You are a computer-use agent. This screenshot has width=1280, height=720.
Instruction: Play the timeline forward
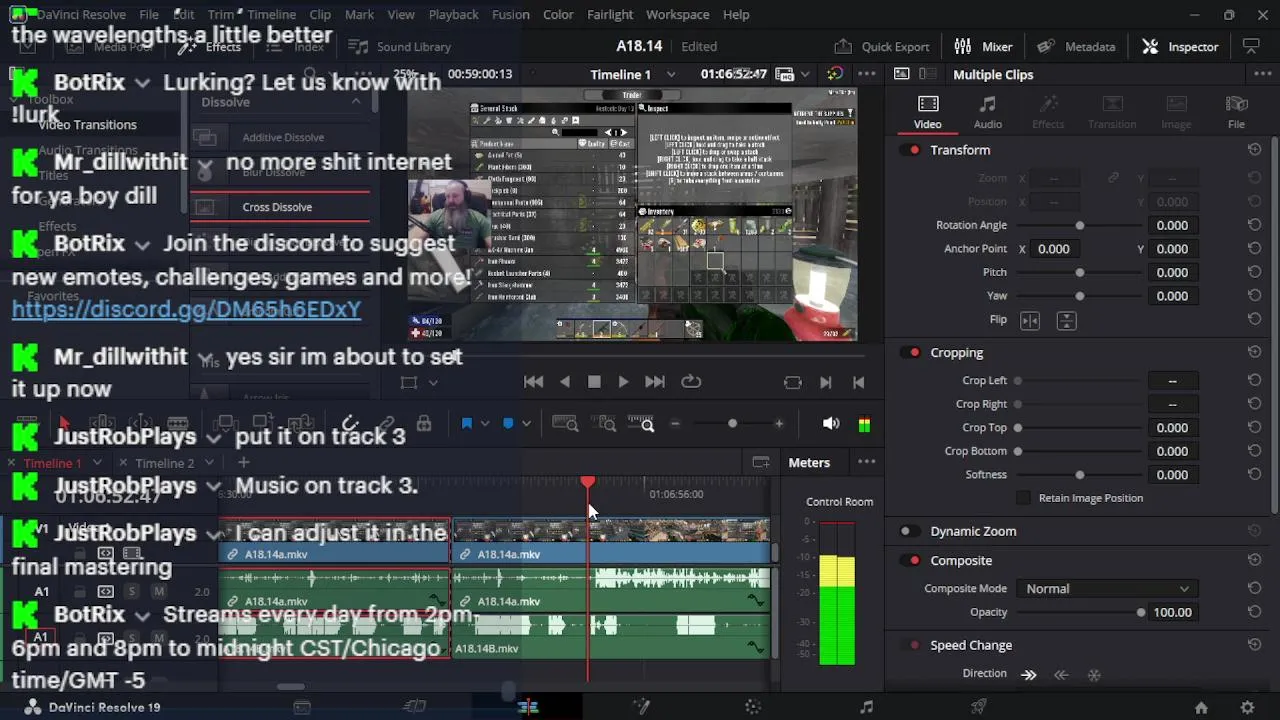coord(623,382)
